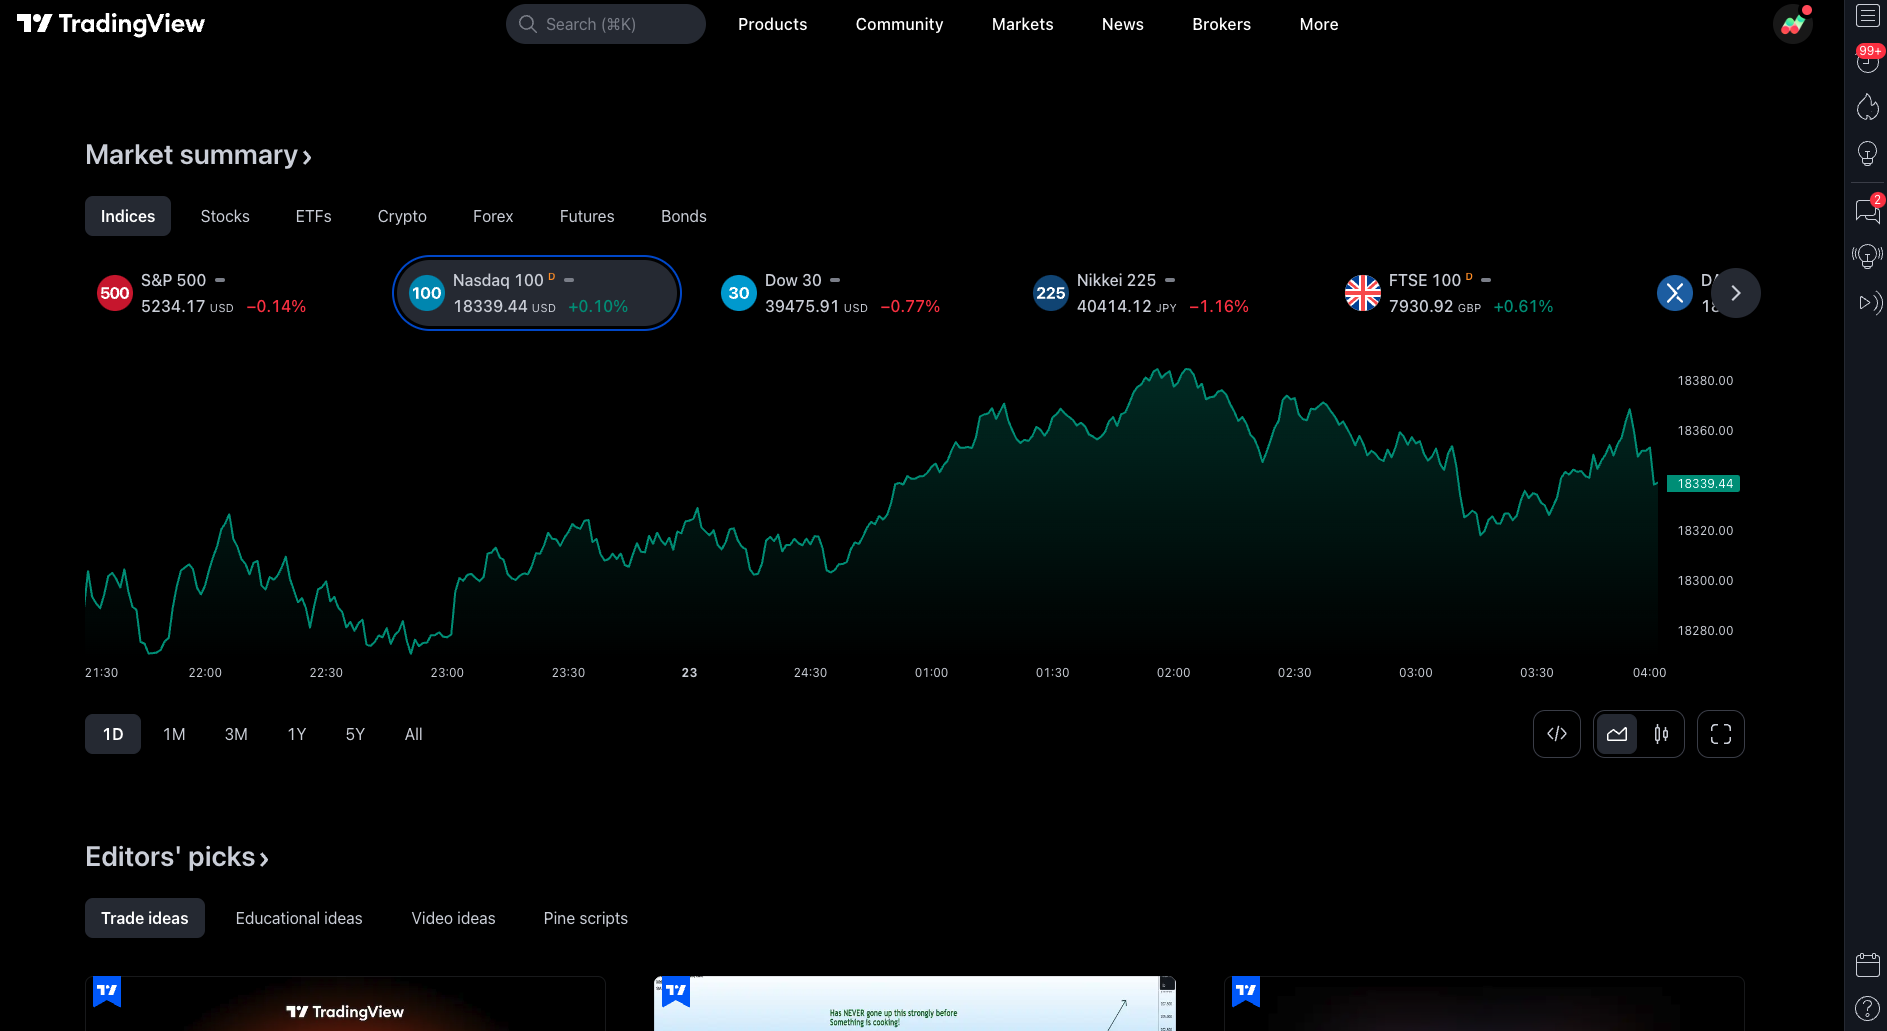Select the Stocks tab

225,216
